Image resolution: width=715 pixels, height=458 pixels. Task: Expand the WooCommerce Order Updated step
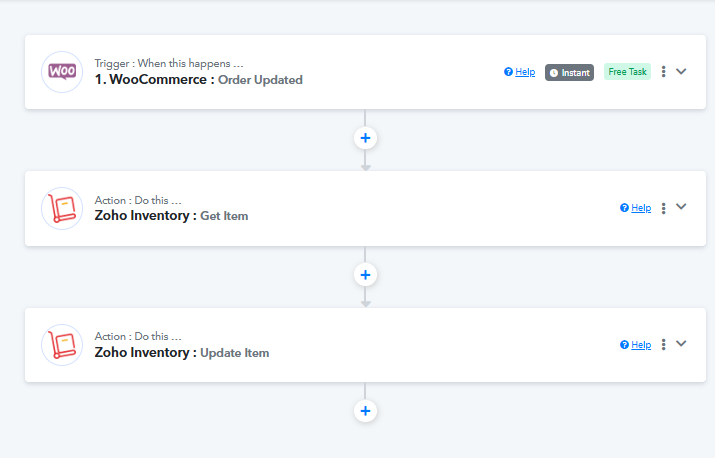[681, 71]
